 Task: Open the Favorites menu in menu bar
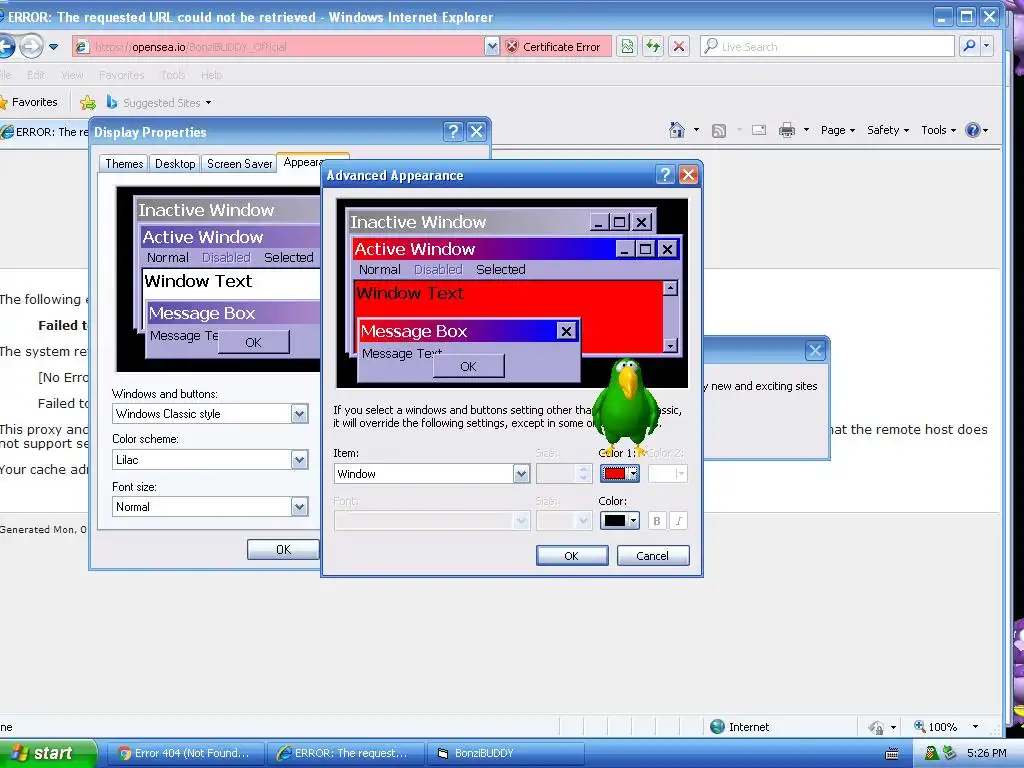pyautogui.click(x=121, y=75)
